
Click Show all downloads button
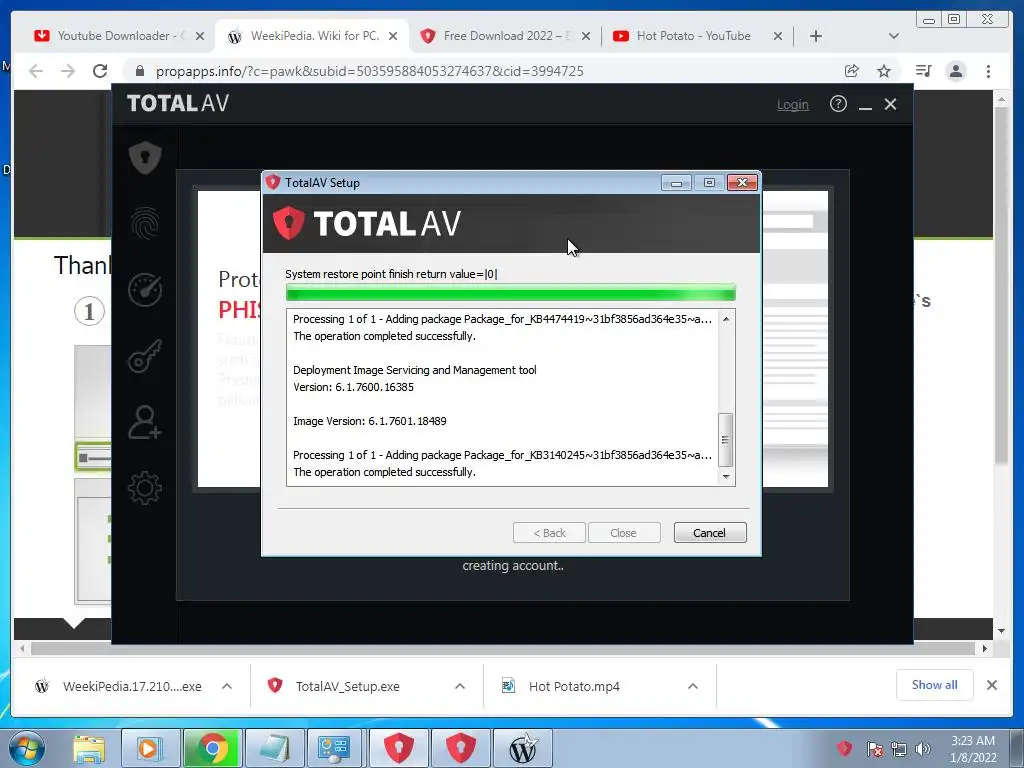point(935,685)
